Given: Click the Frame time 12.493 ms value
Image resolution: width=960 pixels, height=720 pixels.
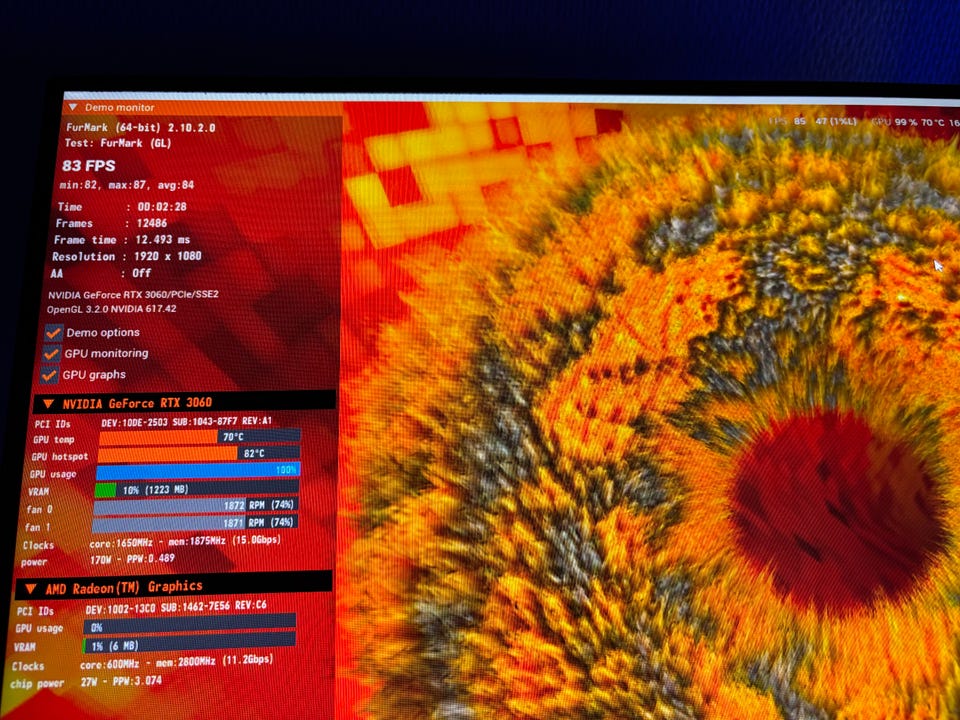Looking at the screenshot, I should point(162,240).
